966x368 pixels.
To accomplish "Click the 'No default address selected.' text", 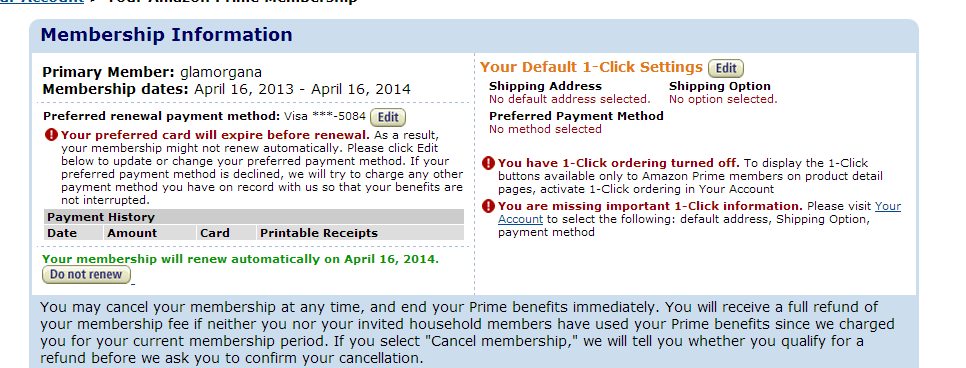I will [x=570, y=99].
